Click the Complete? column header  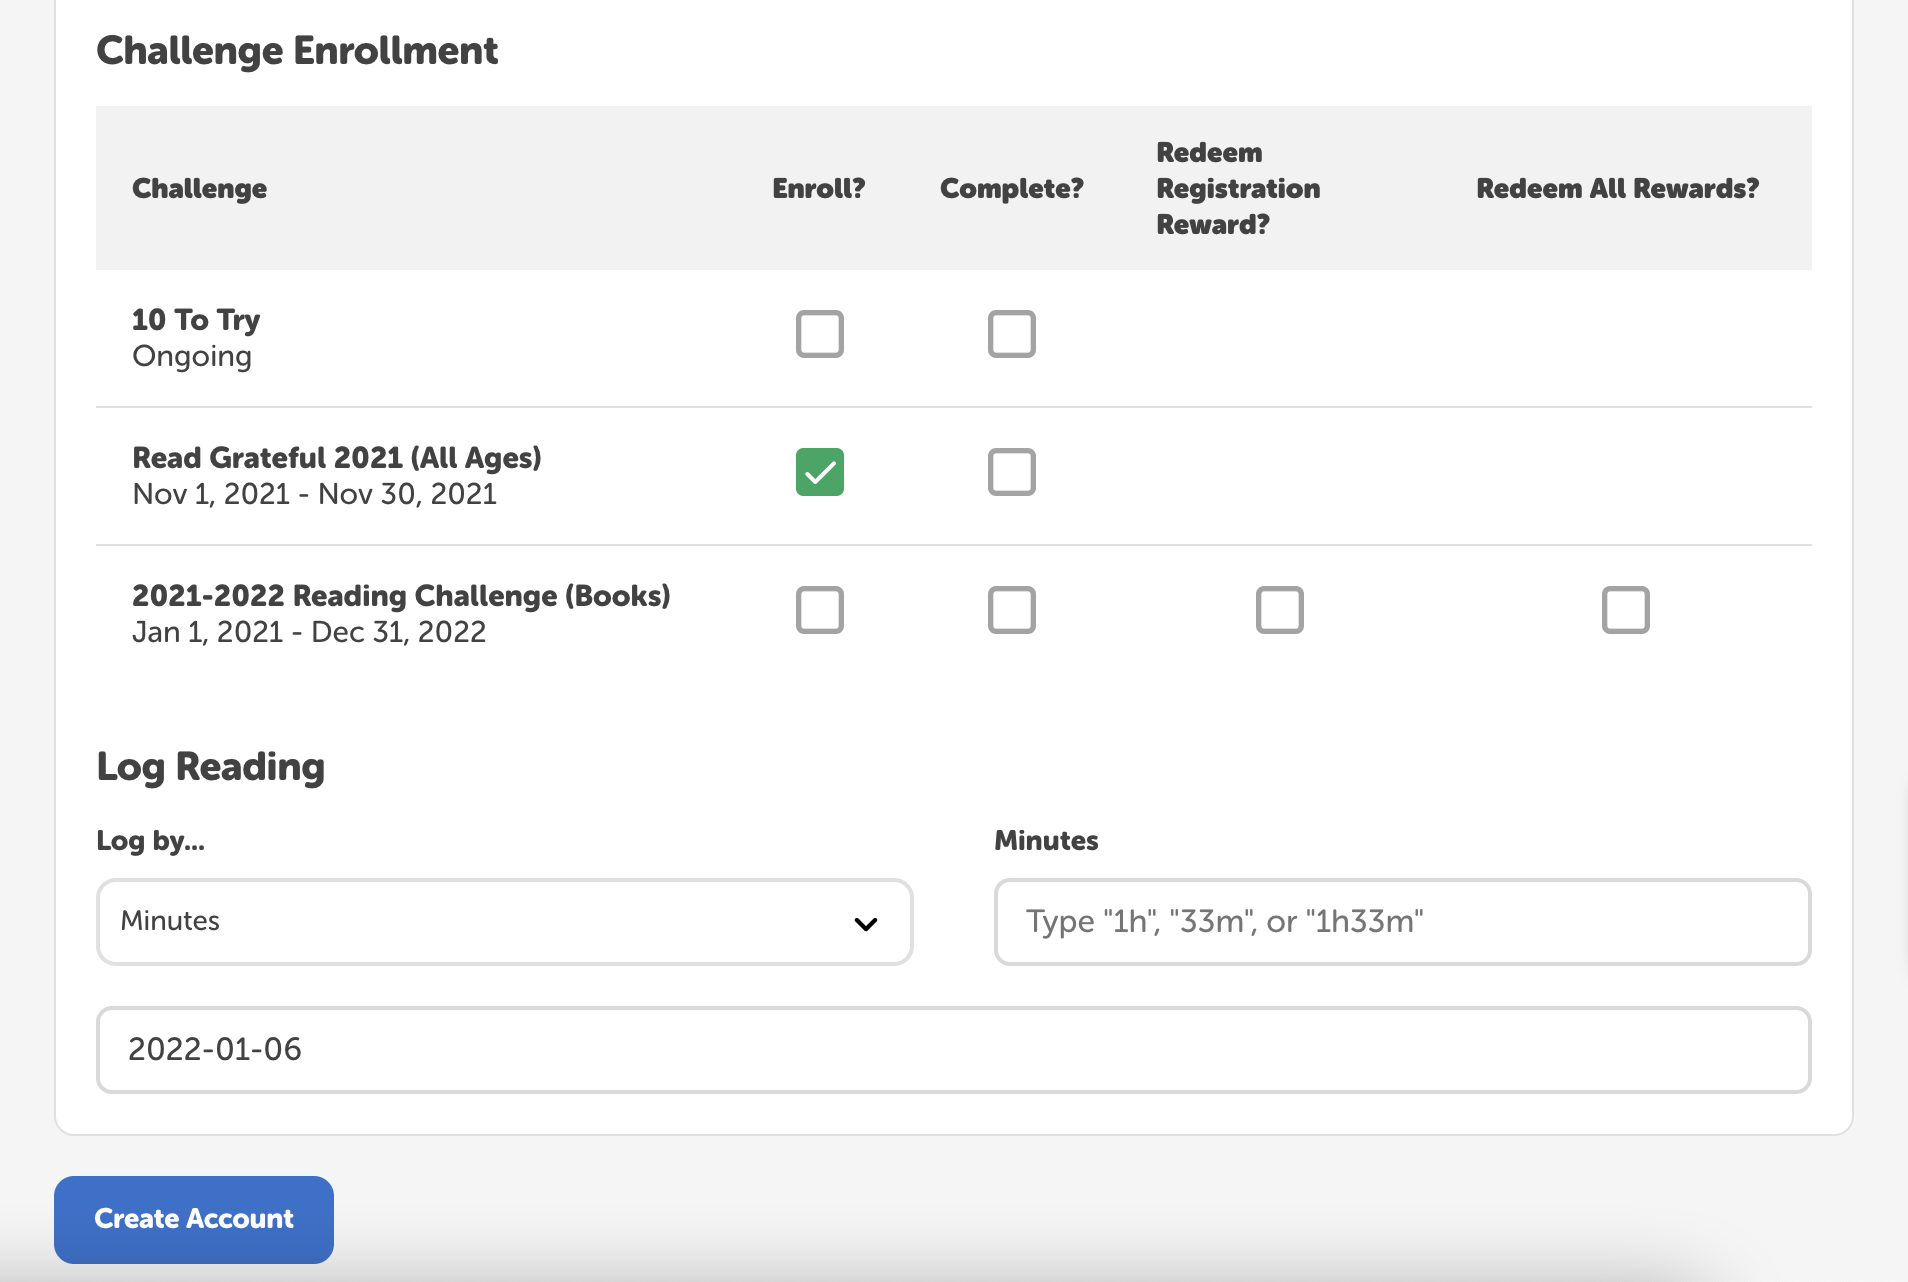(x=1011, y=189)
